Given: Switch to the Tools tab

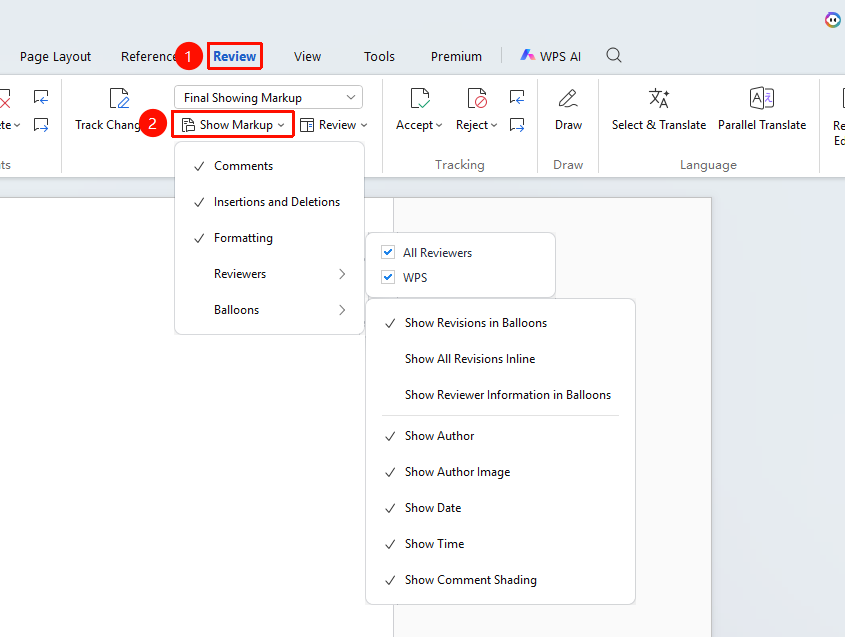Looking at the screenshot, I should 379,57.
